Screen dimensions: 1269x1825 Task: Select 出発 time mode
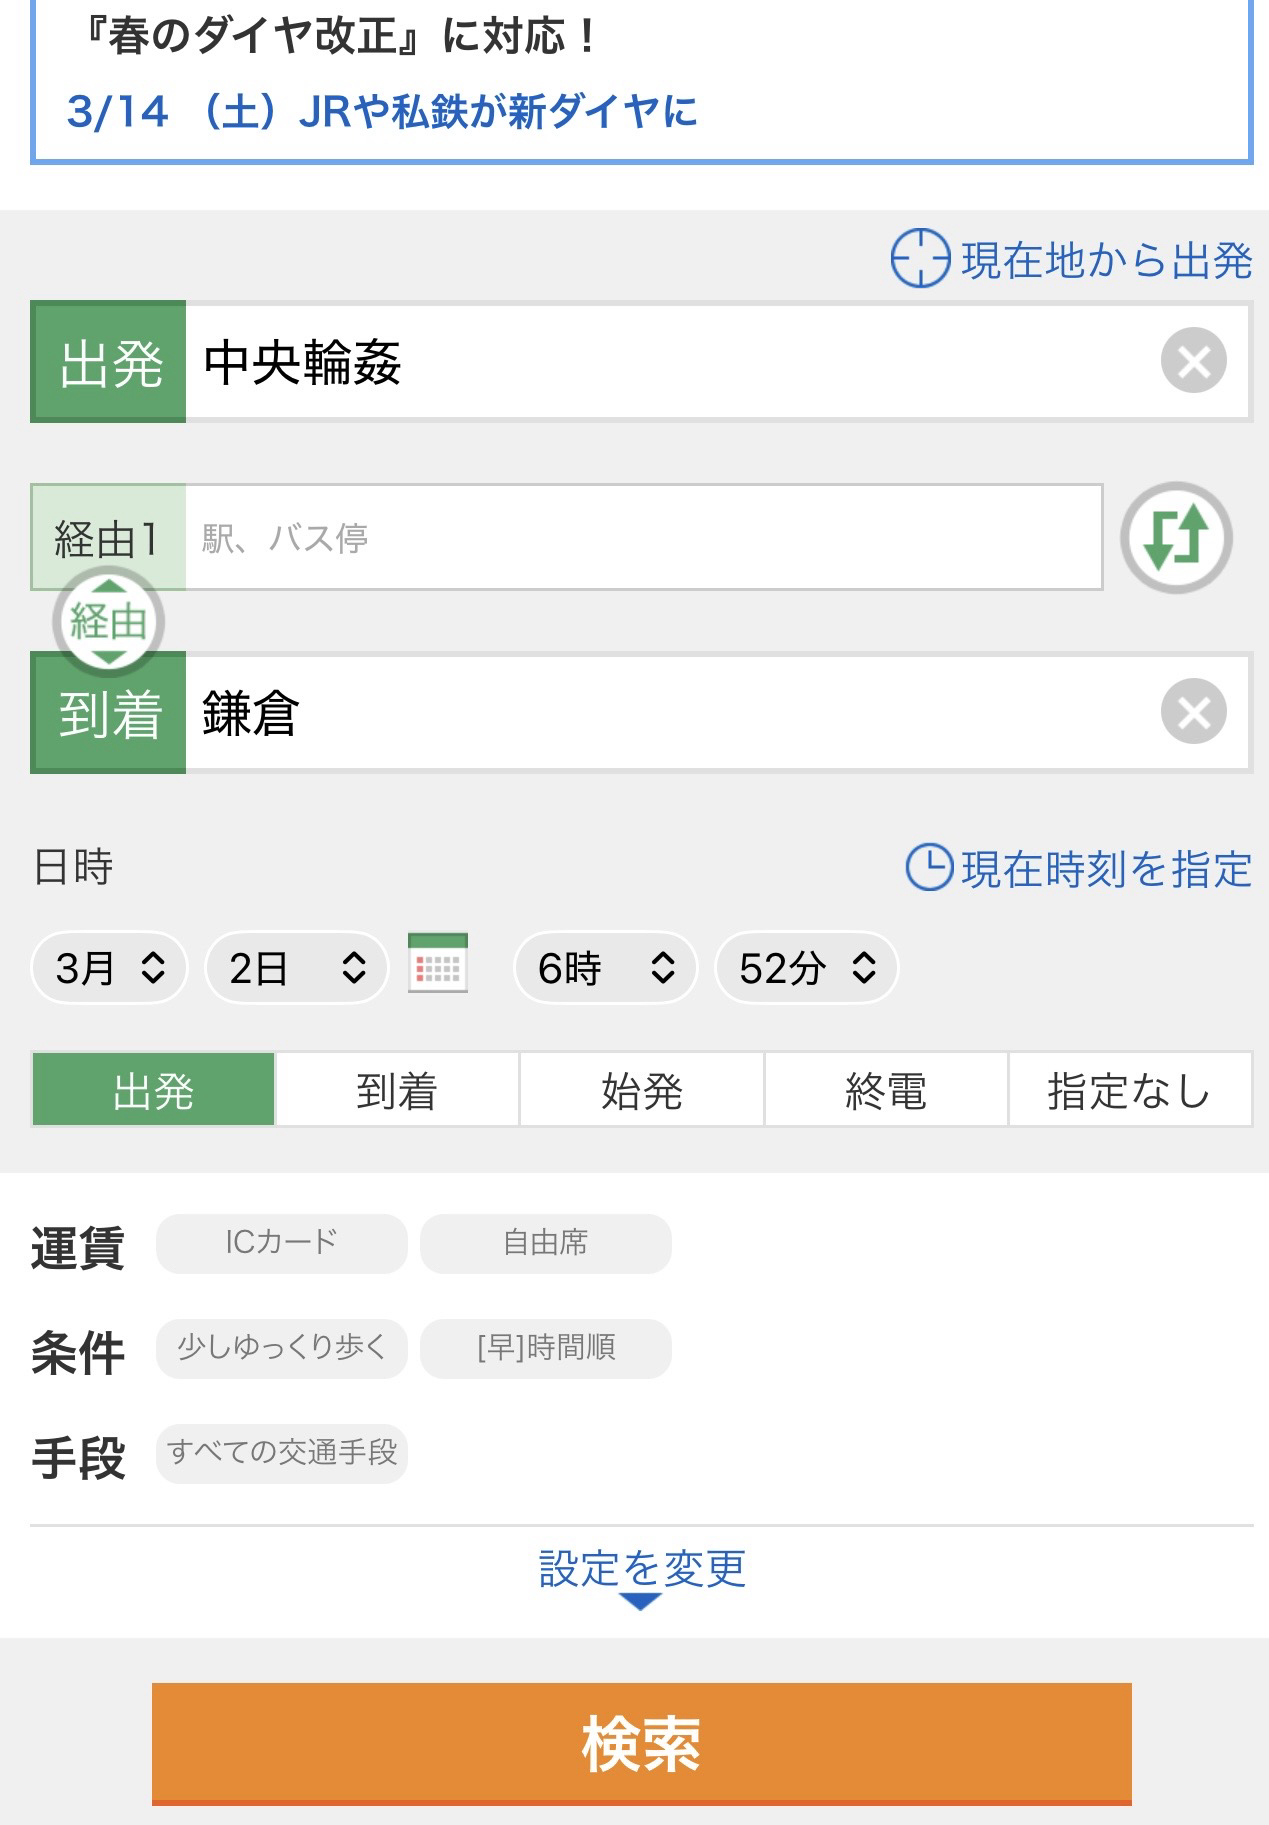[x=153, y=1090]
